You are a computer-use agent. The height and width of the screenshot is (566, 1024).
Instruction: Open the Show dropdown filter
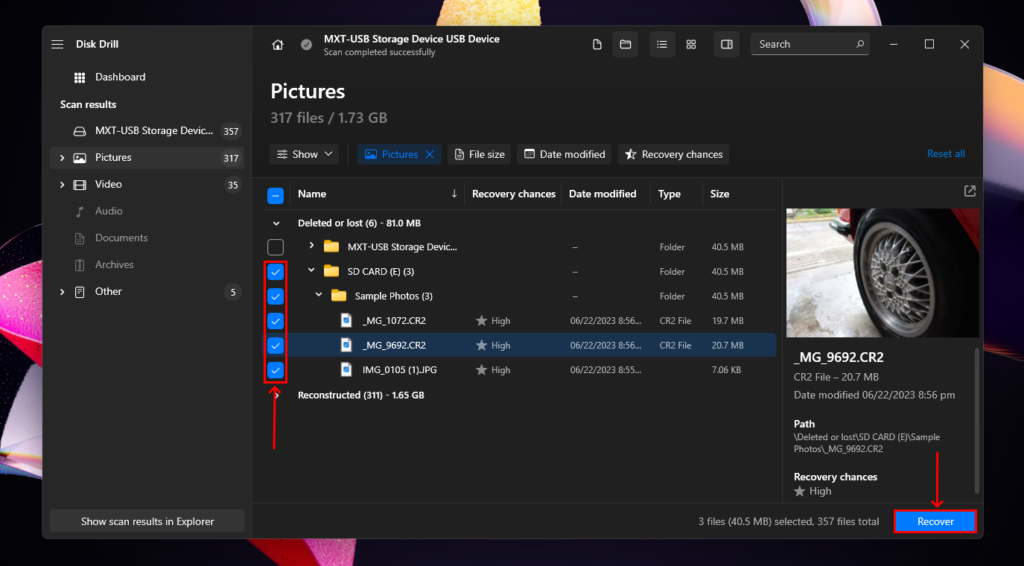pyautogui.click(x=304, y=154)
